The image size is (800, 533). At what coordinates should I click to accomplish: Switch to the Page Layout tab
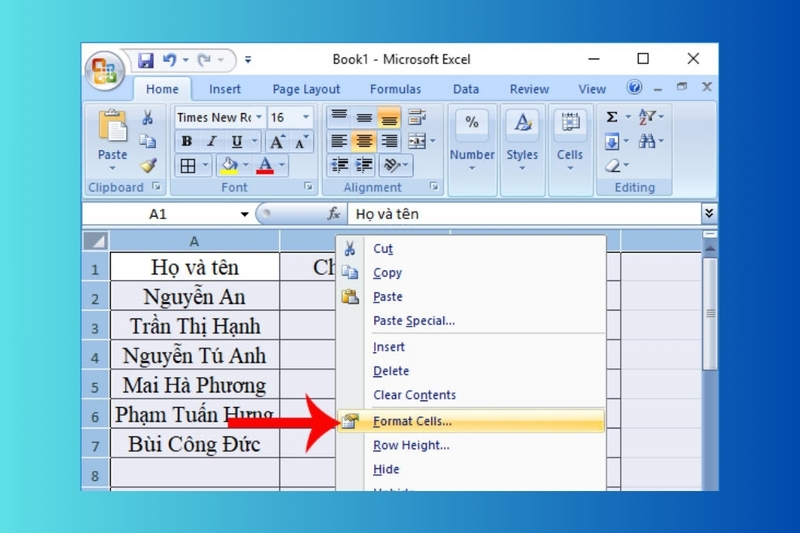306,89
